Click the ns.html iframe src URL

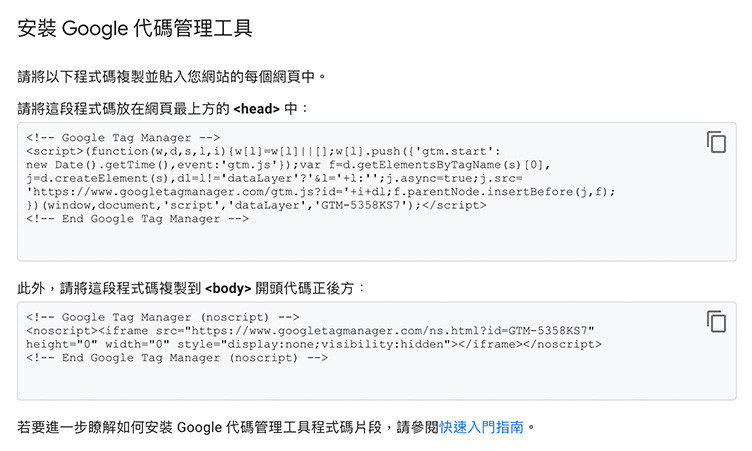click(x=389, y=331)
